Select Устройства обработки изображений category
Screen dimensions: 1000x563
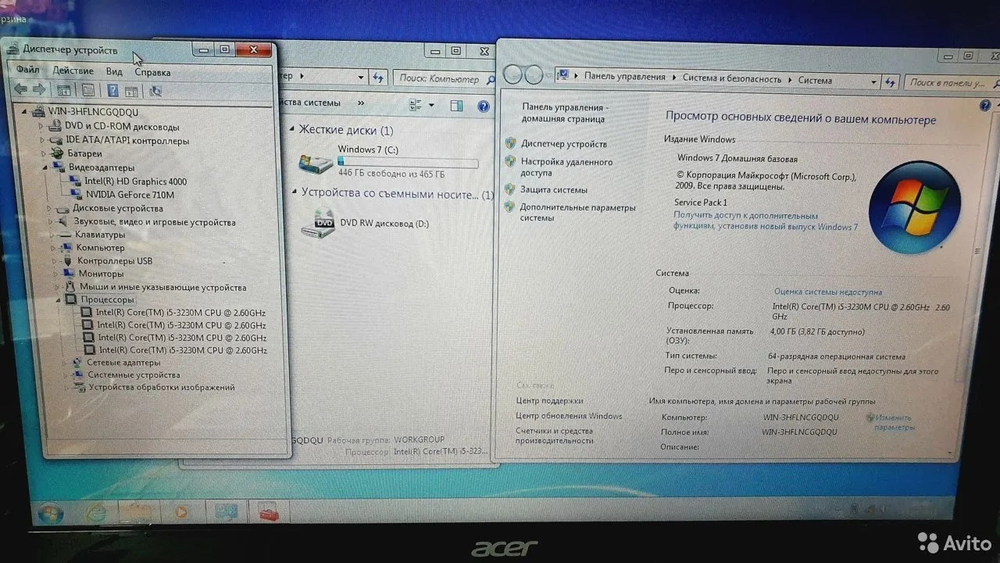(x=161, y=387)
